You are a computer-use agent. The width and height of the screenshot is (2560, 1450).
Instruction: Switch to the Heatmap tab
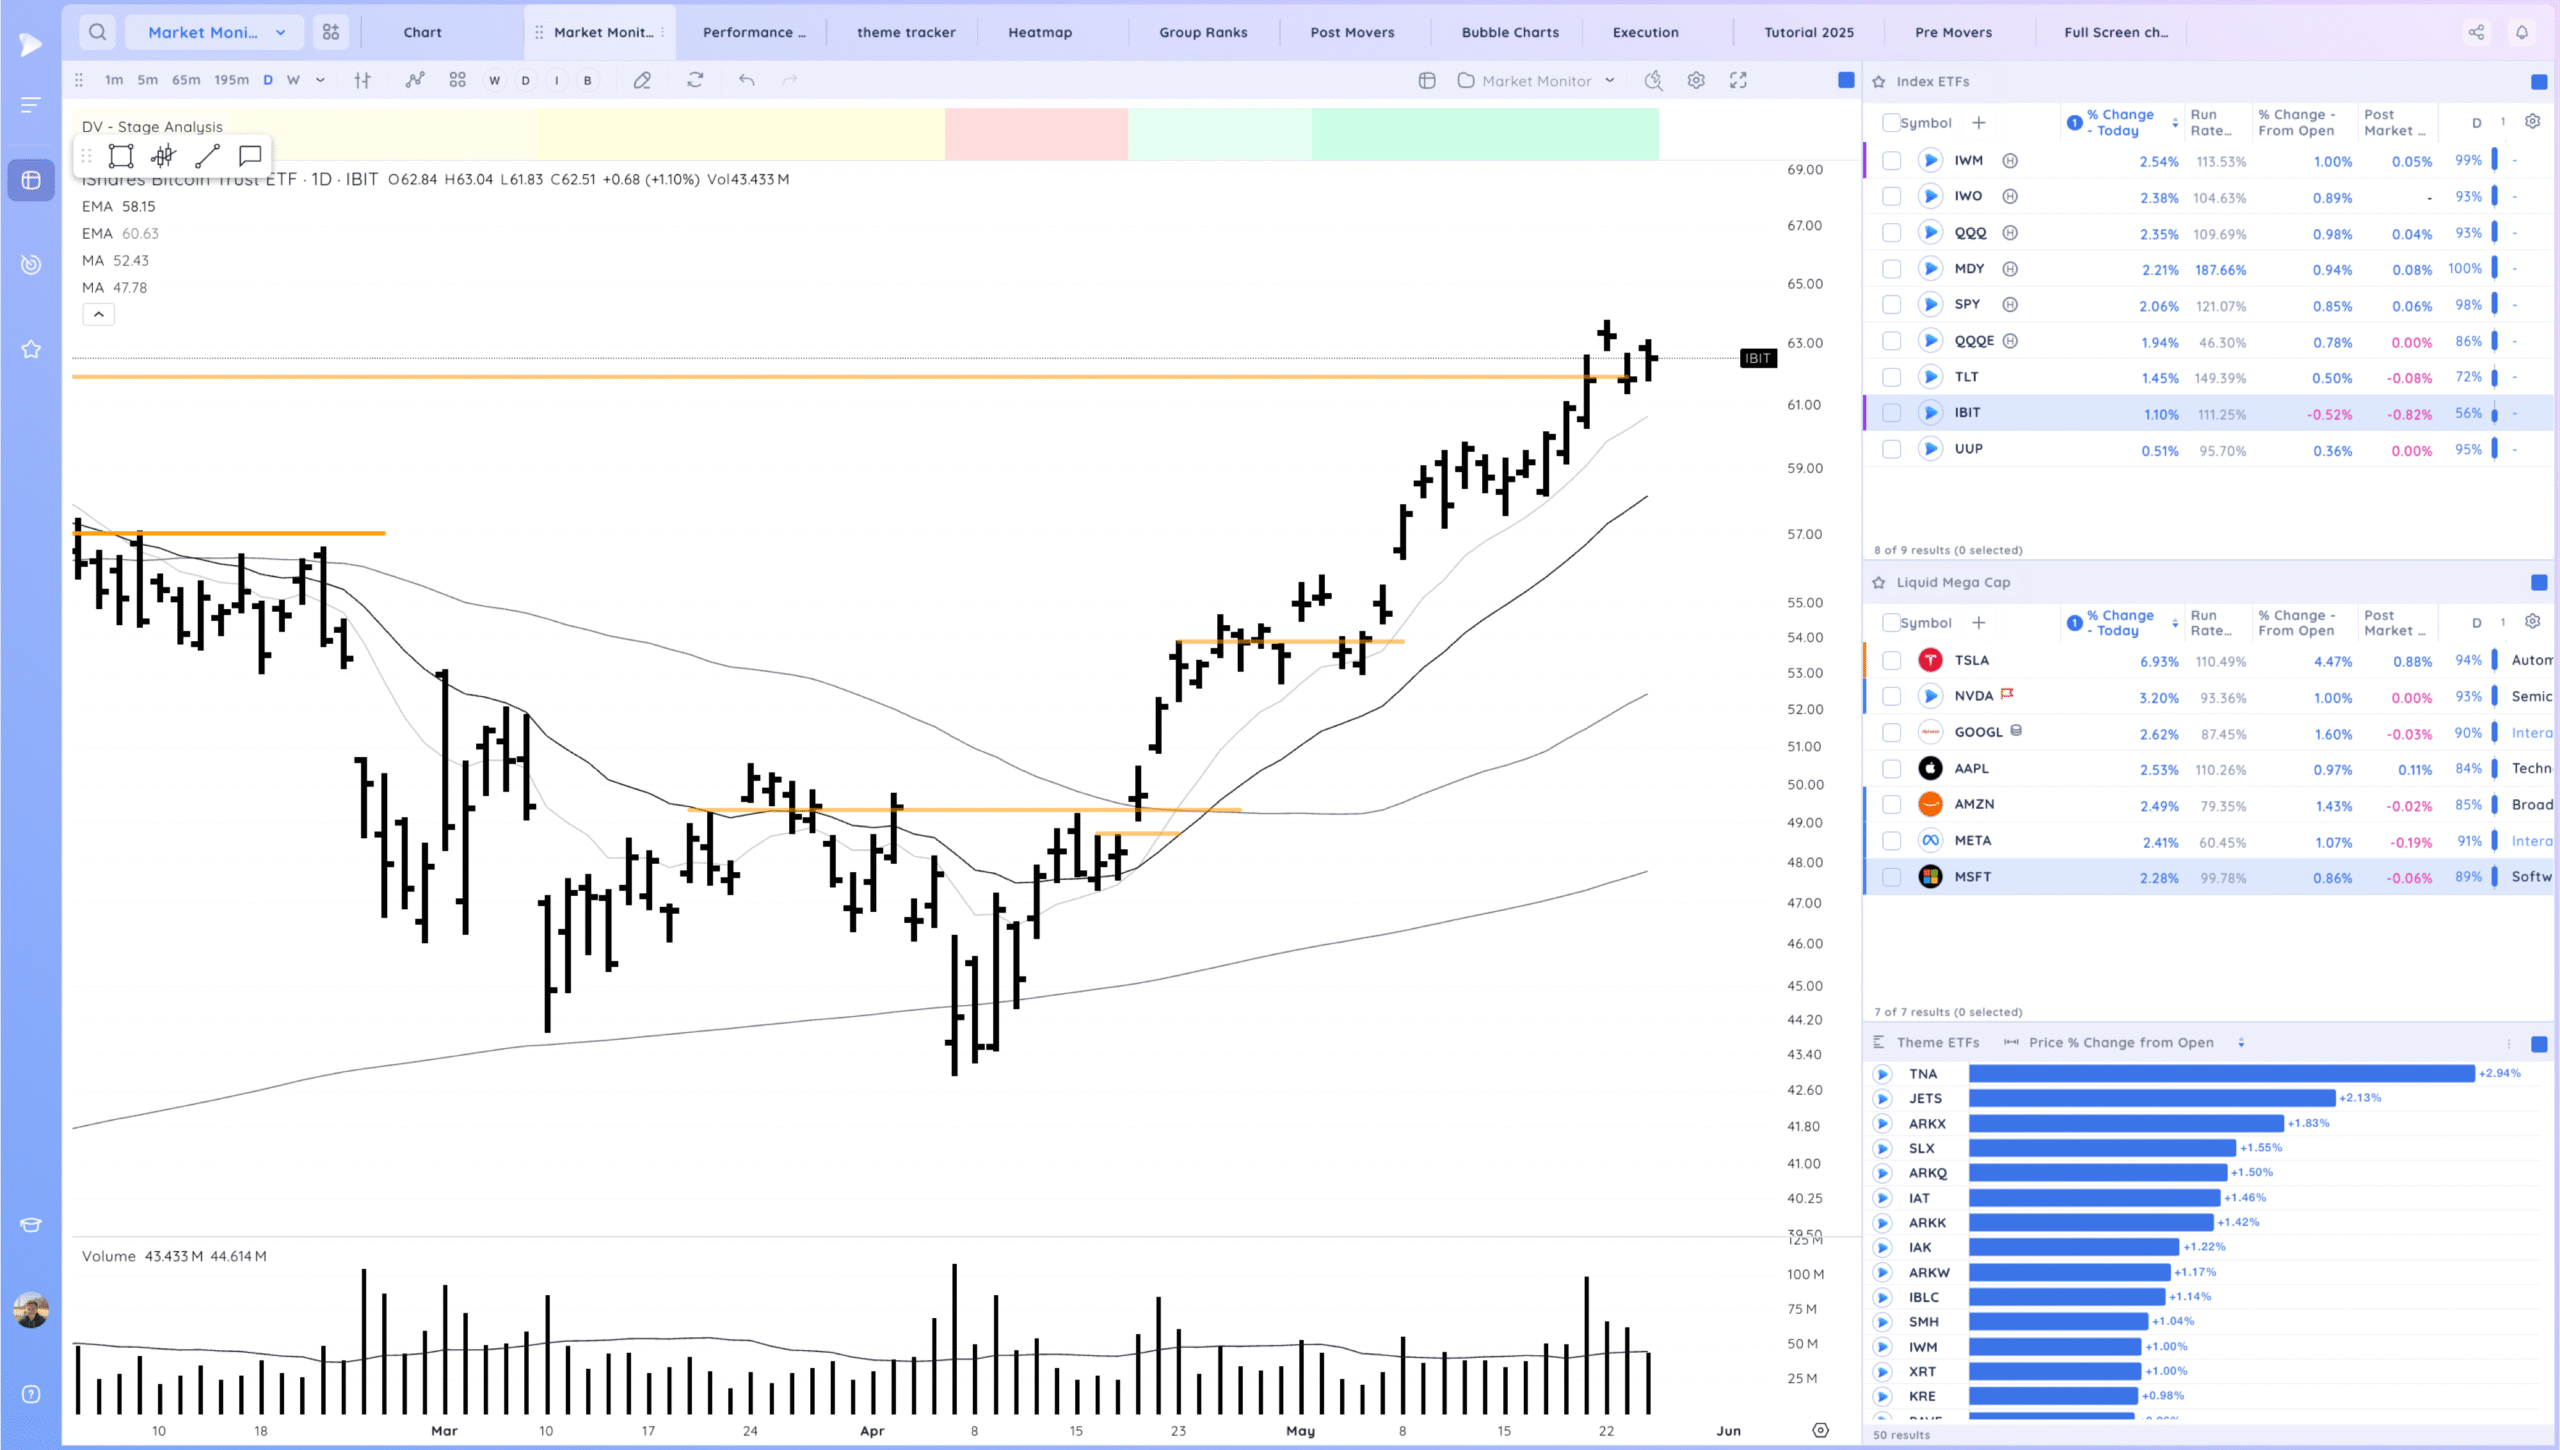(x=1040, y=32)
